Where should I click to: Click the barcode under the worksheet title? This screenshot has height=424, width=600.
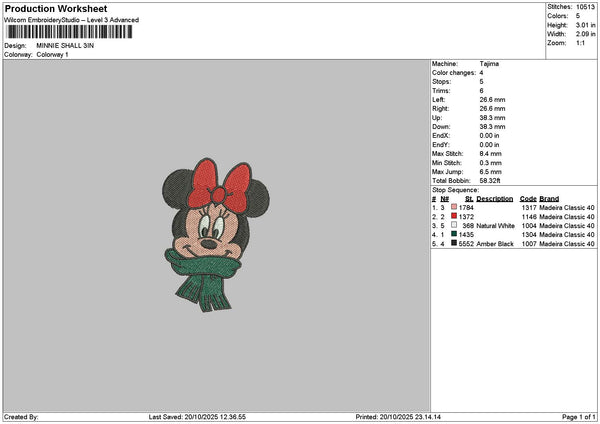(x=69, y=32)
